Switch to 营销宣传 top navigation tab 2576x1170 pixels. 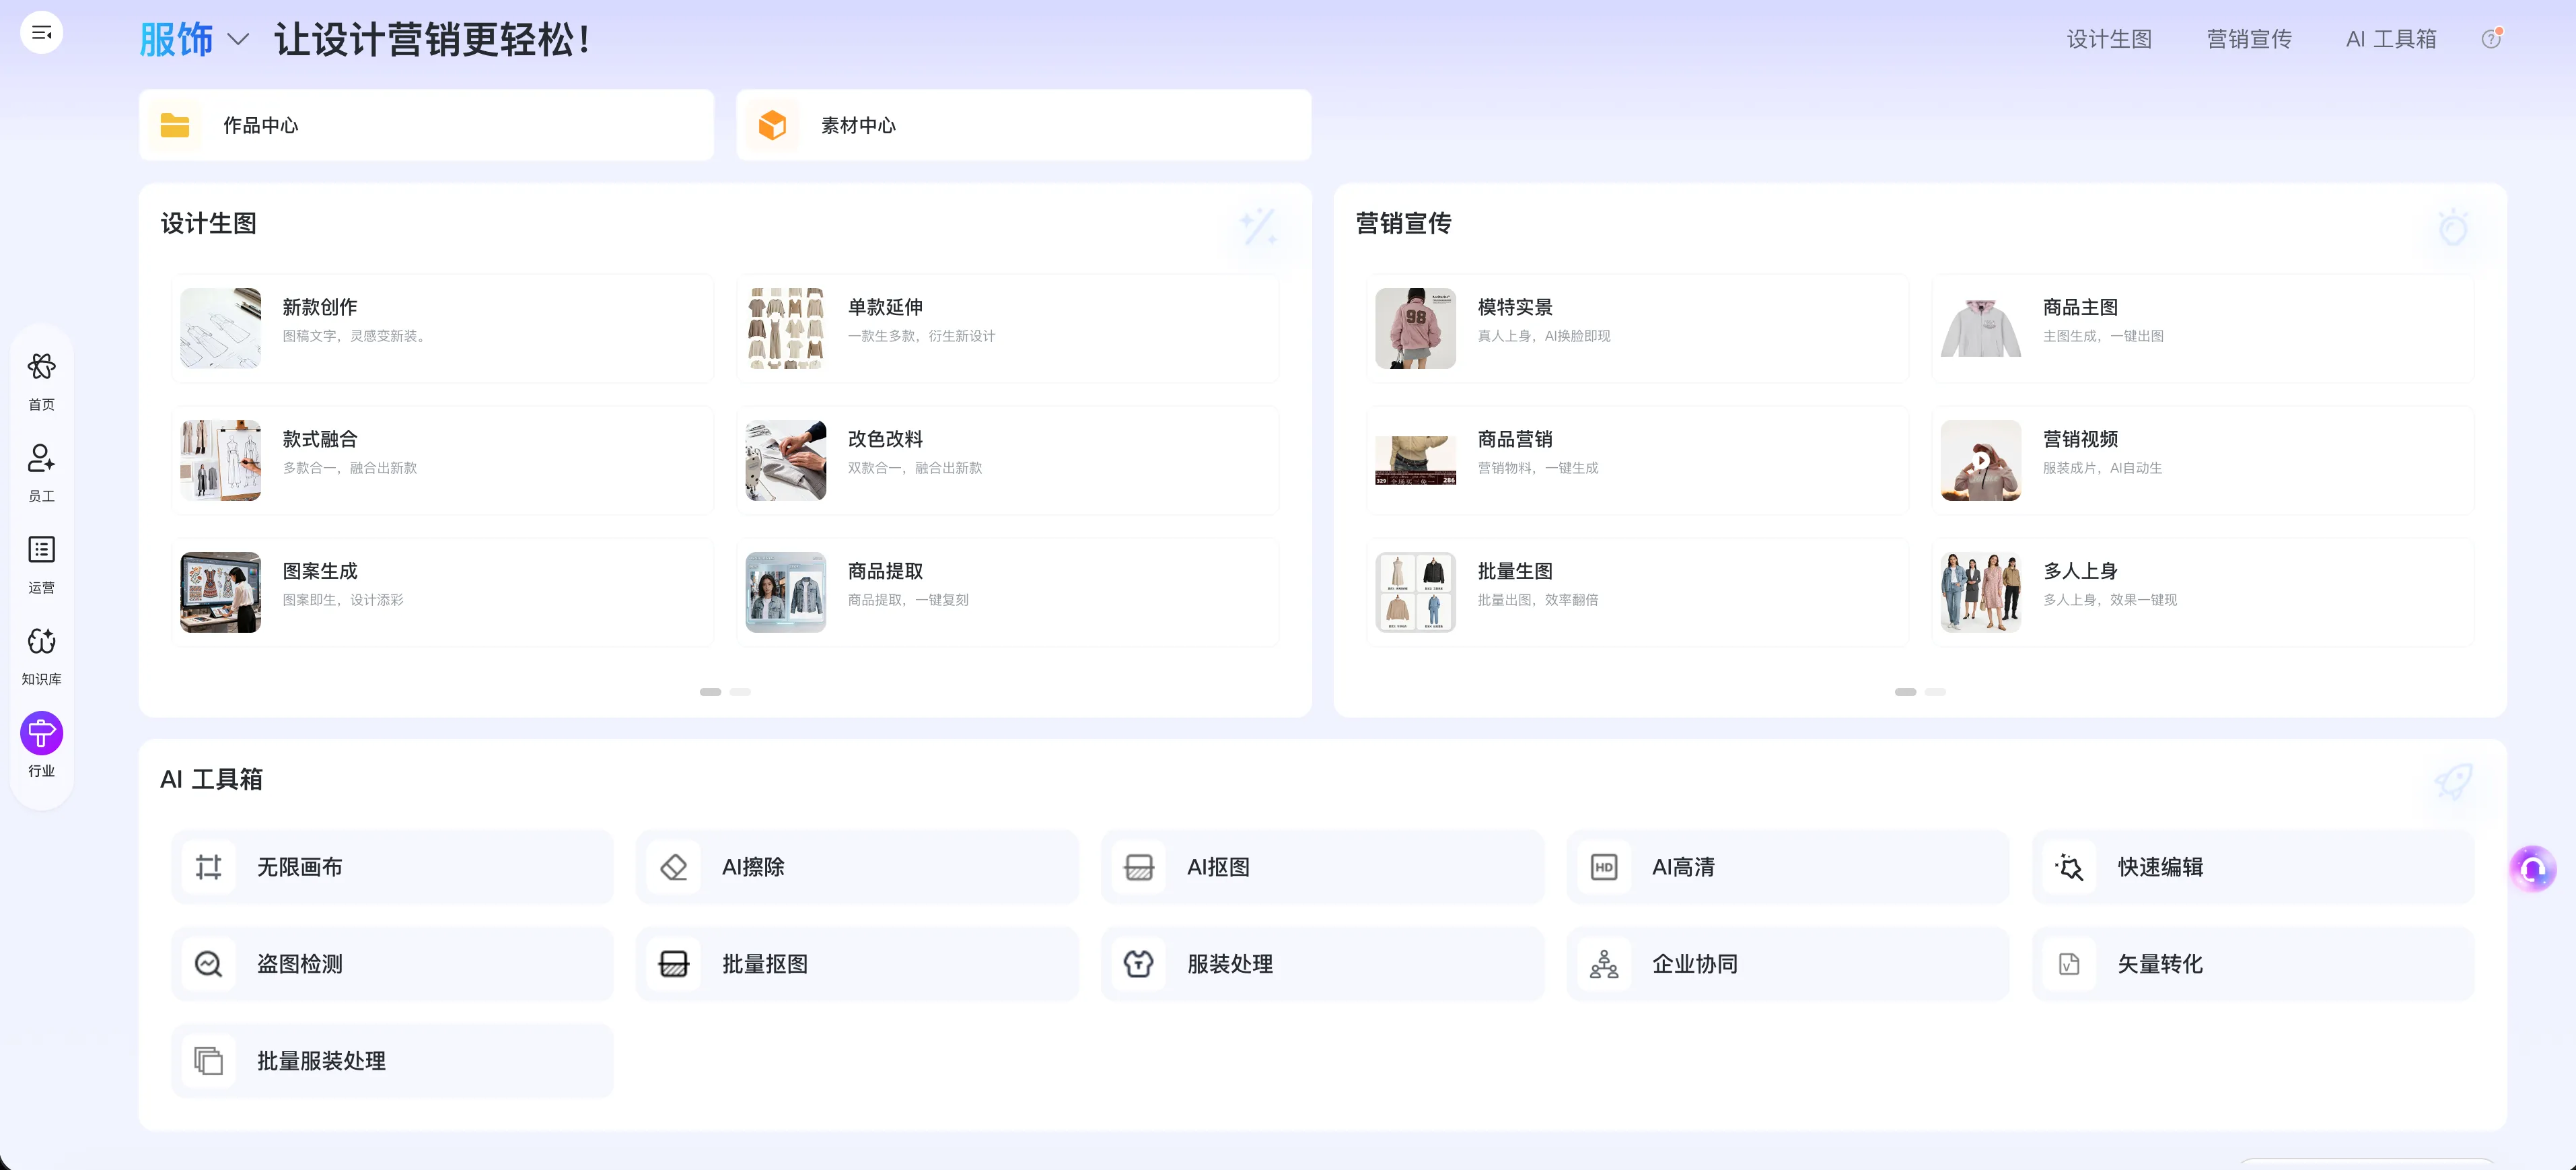pos(2249,39)
